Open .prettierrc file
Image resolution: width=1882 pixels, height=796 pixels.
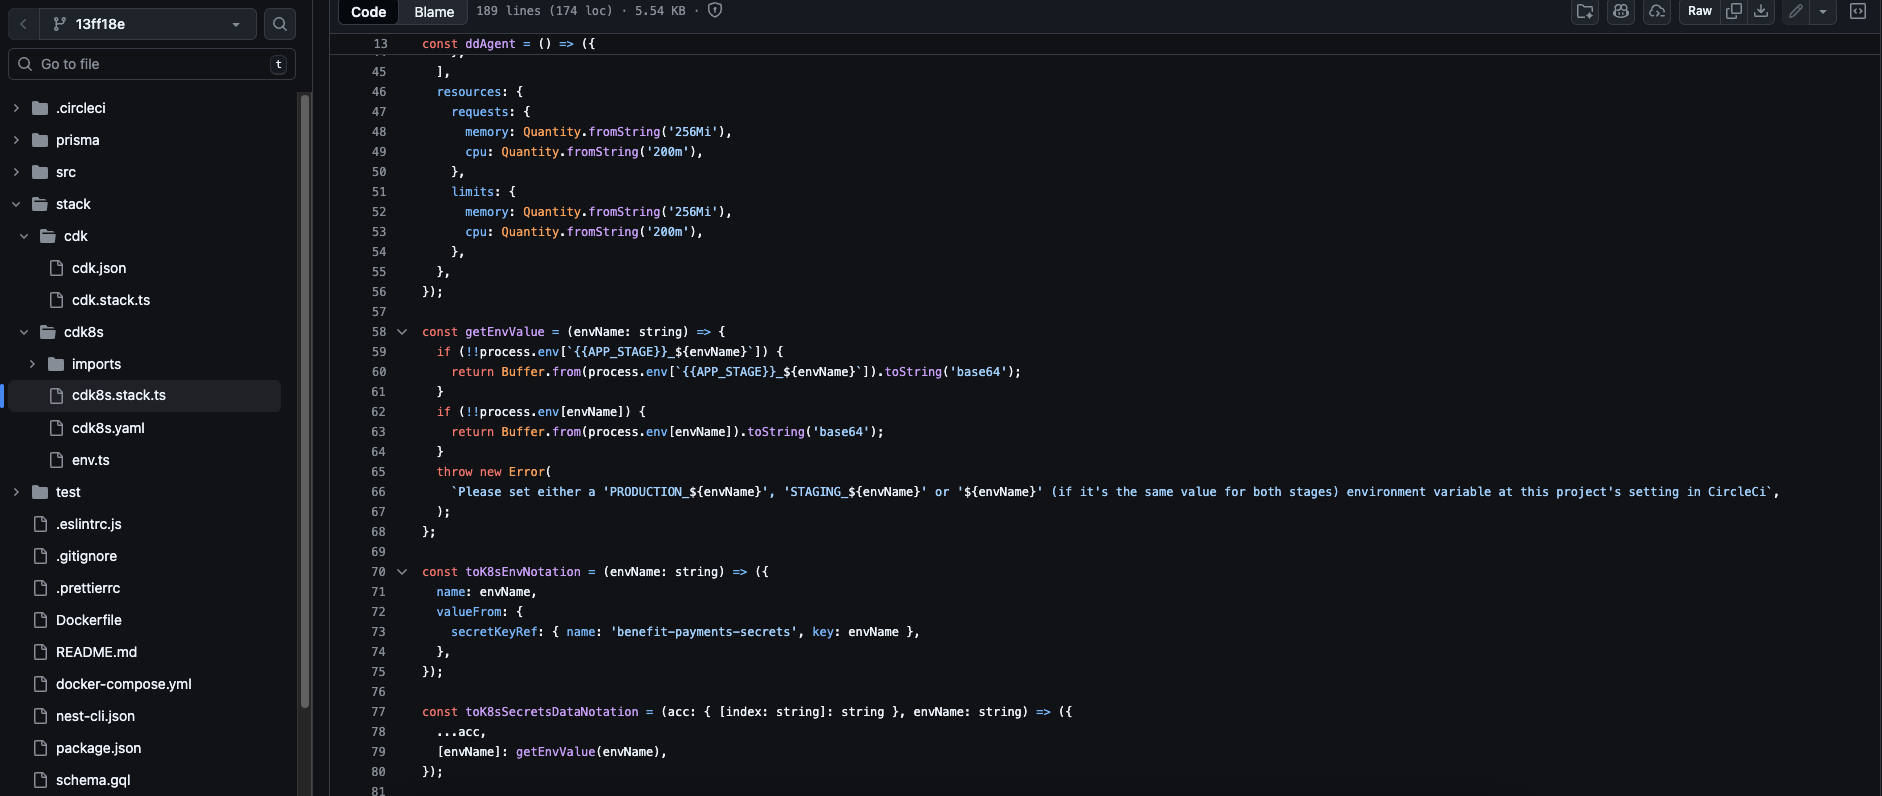88,588
